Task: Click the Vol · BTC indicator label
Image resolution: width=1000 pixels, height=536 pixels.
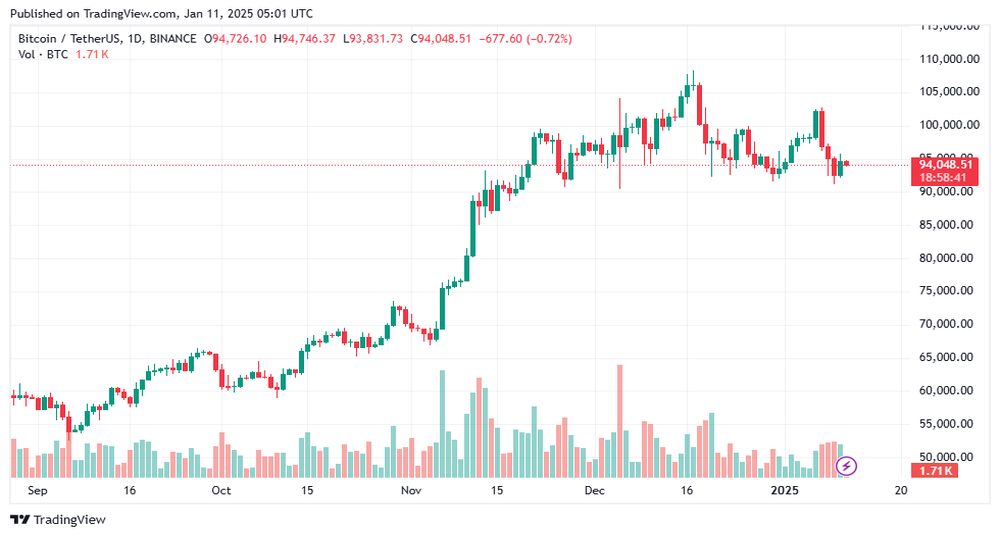Action: pos(43,55)
